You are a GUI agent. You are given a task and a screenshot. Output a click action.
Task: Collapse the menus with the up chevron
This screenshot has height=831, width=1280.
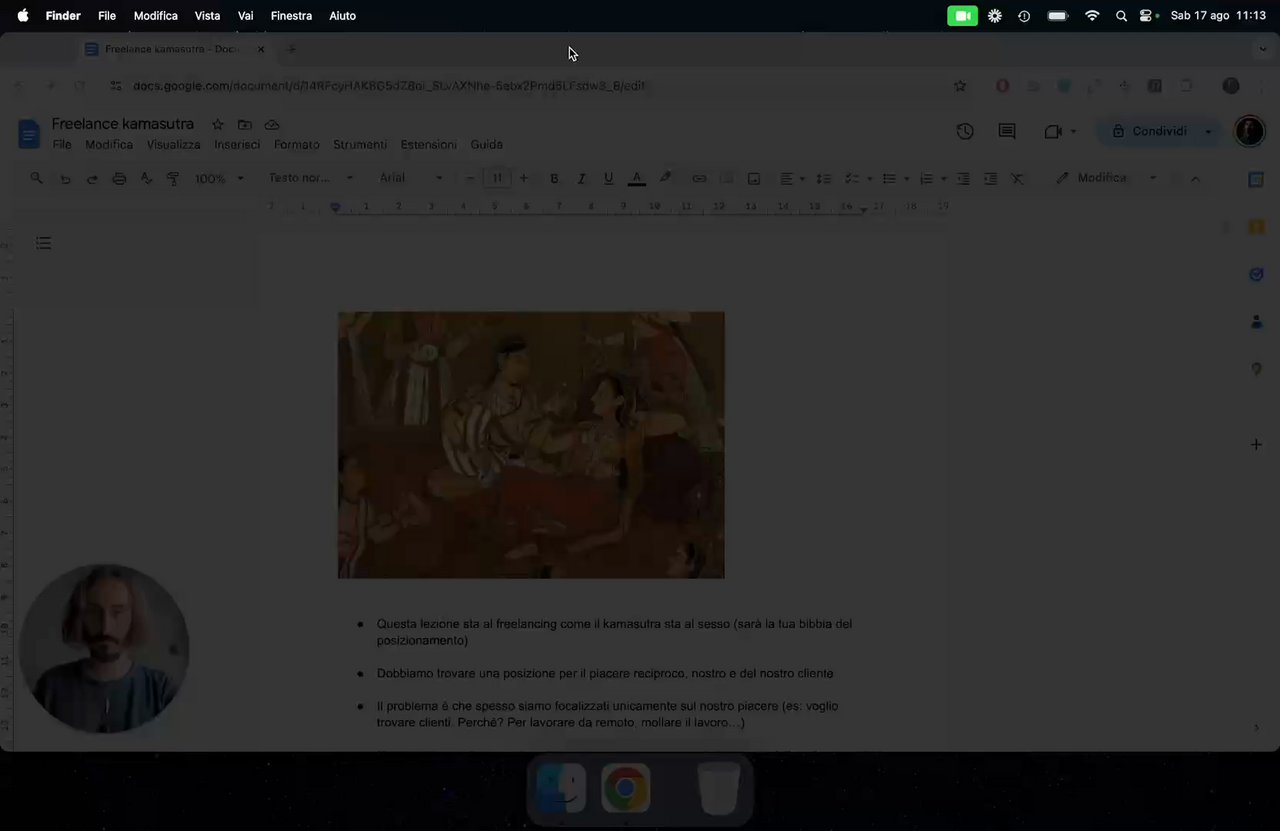(x=1195, y=178)
